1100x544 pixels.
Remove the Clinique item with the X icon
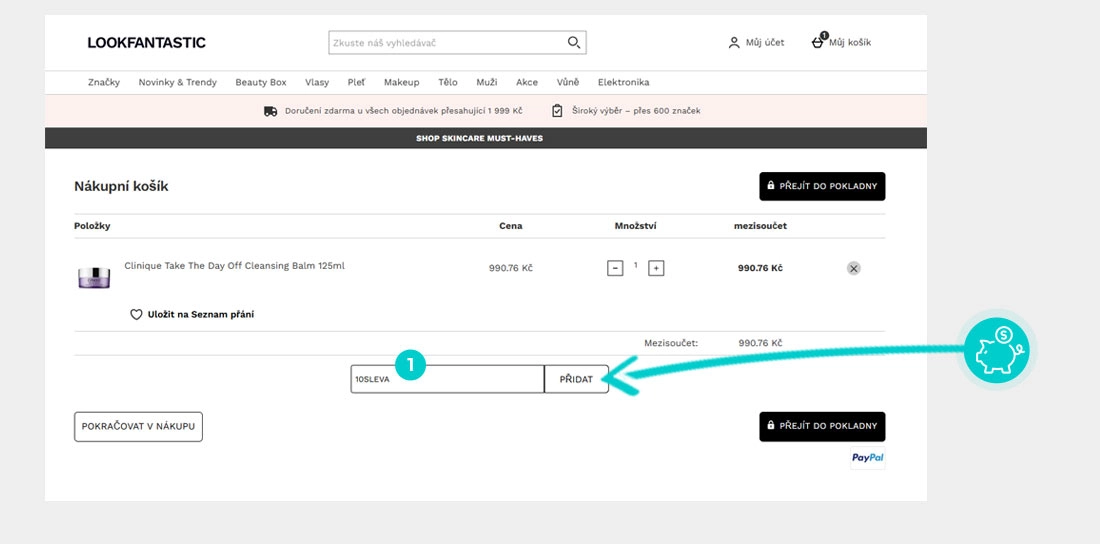853,268
